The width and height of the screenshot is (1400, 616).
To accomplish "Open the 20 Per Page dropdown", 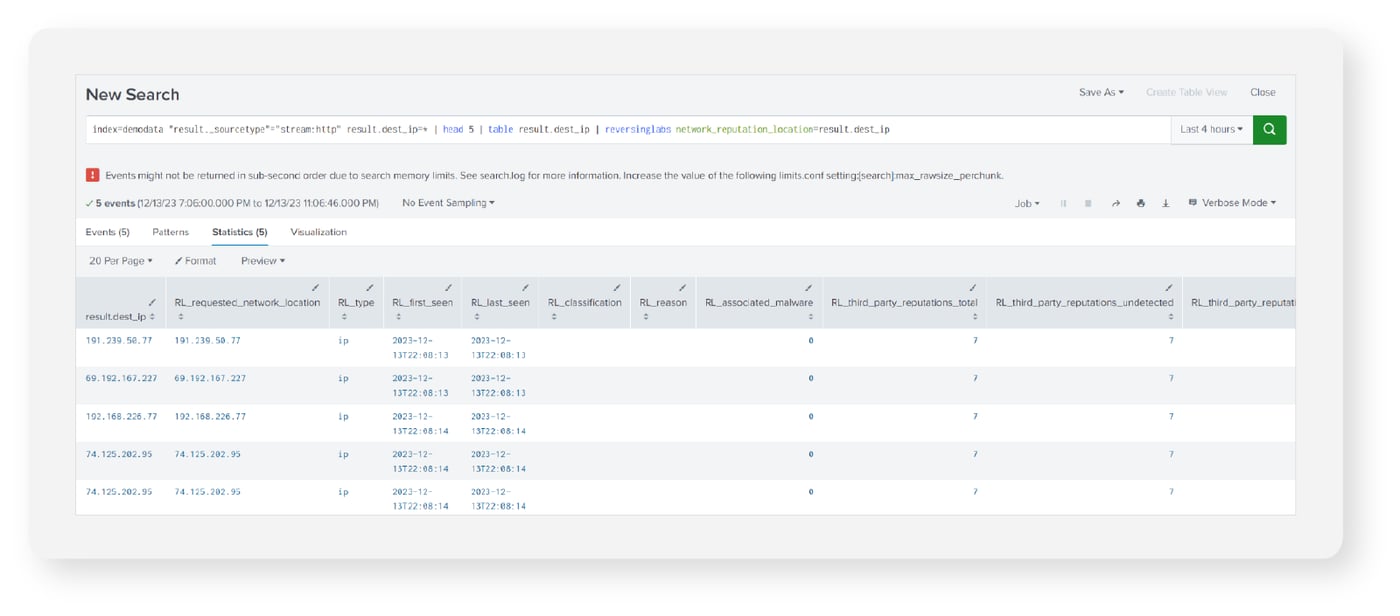I will coord(121,261).
